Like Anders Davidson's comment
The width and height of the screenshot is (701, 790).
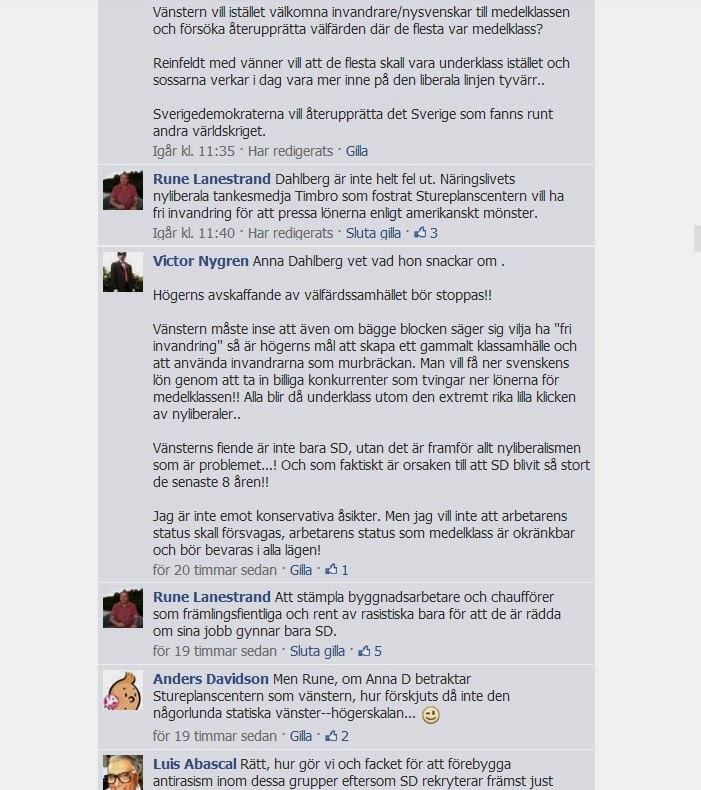300,736
